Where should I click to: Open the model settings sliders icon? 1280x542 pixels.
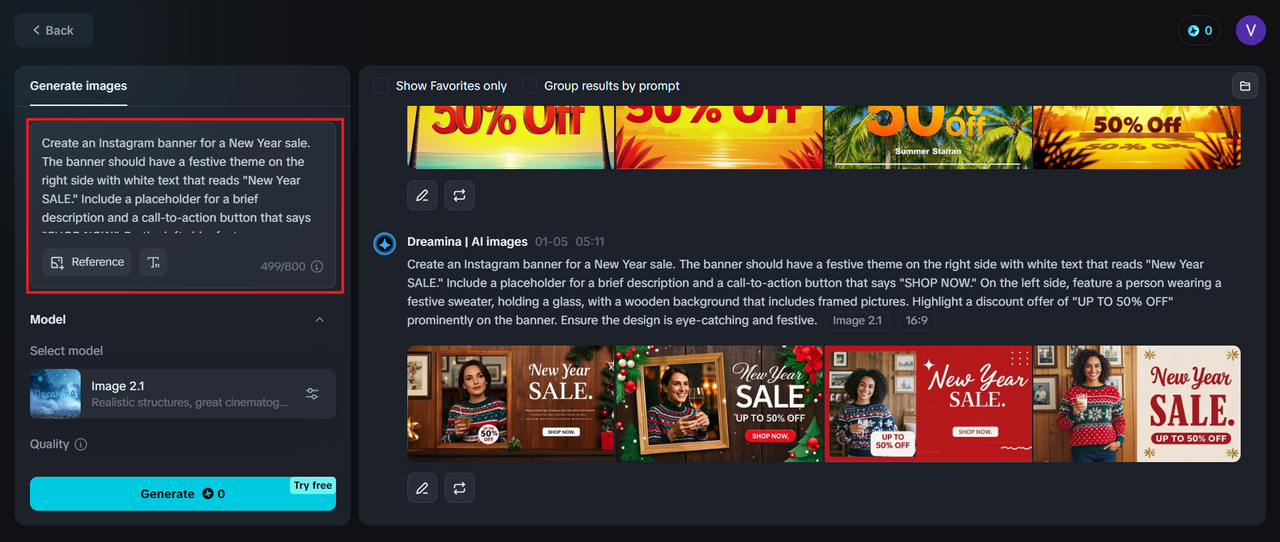tap(312, 394)
